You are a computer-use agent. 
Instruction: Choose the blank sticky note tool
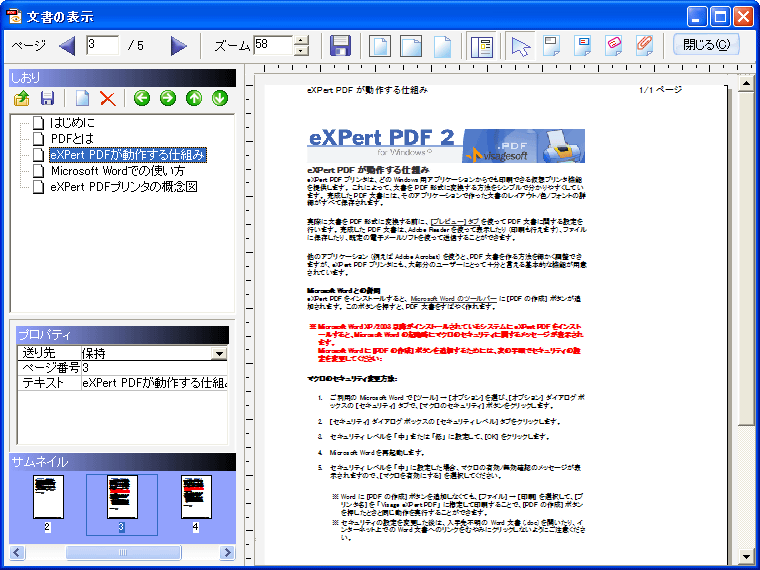pos(551,46)
